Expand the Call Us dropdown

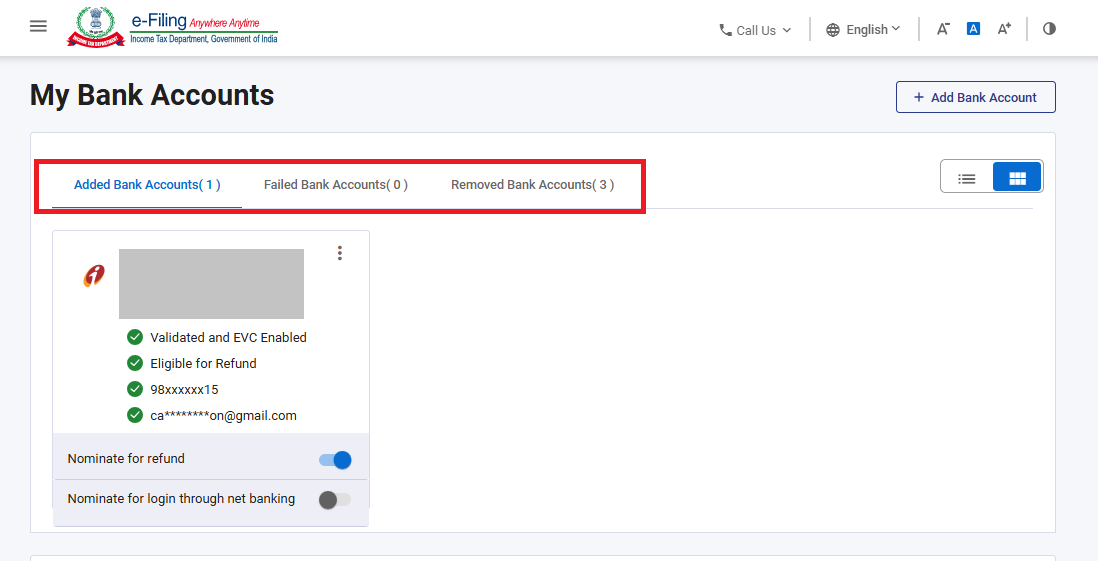(x=755, y=30)
